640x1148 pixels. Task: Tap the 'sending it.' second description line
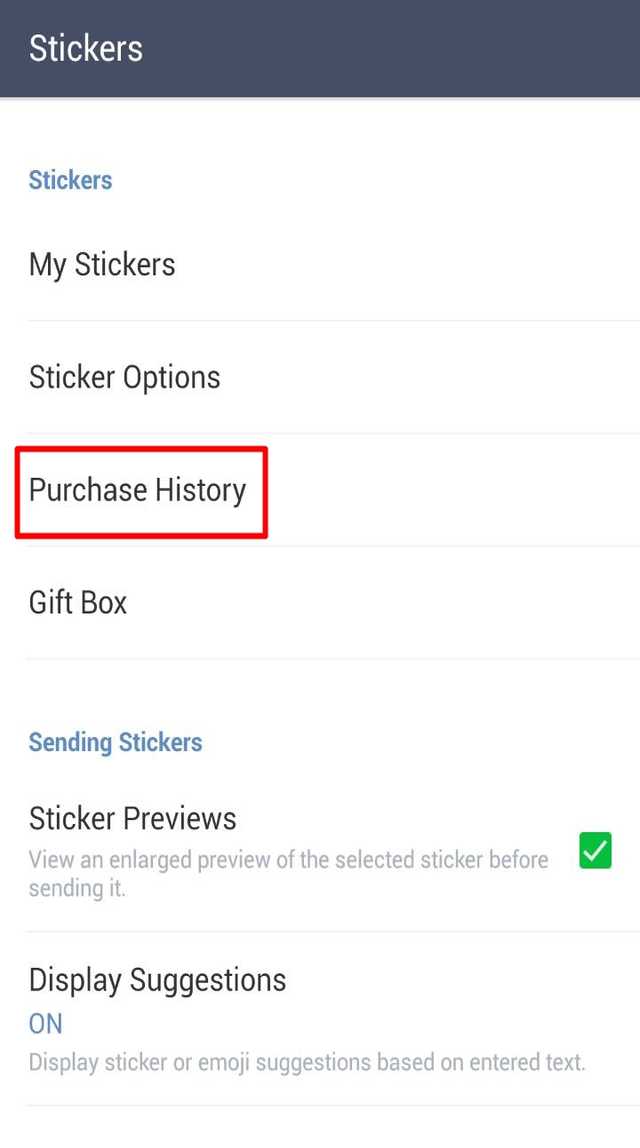point(77,889)
